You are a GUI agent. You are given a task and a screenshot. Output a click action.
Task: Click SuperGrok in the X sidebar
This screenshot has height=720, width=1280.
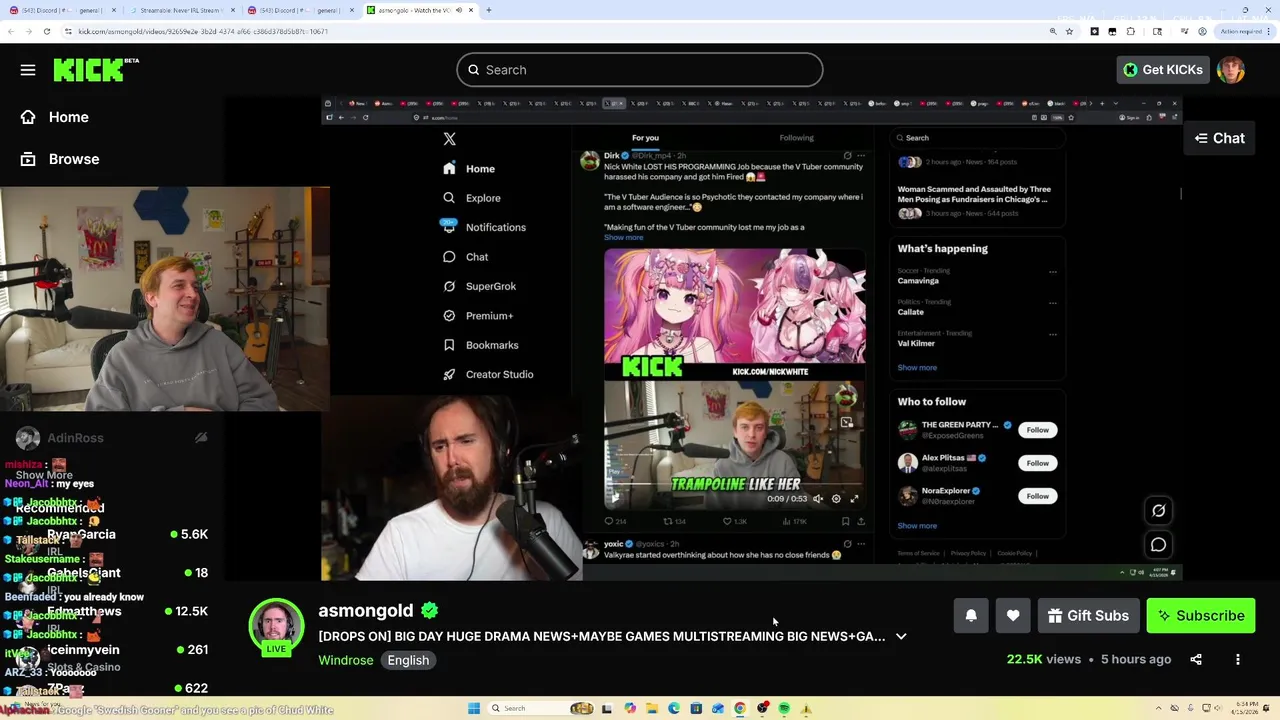(x=480, y=286)
